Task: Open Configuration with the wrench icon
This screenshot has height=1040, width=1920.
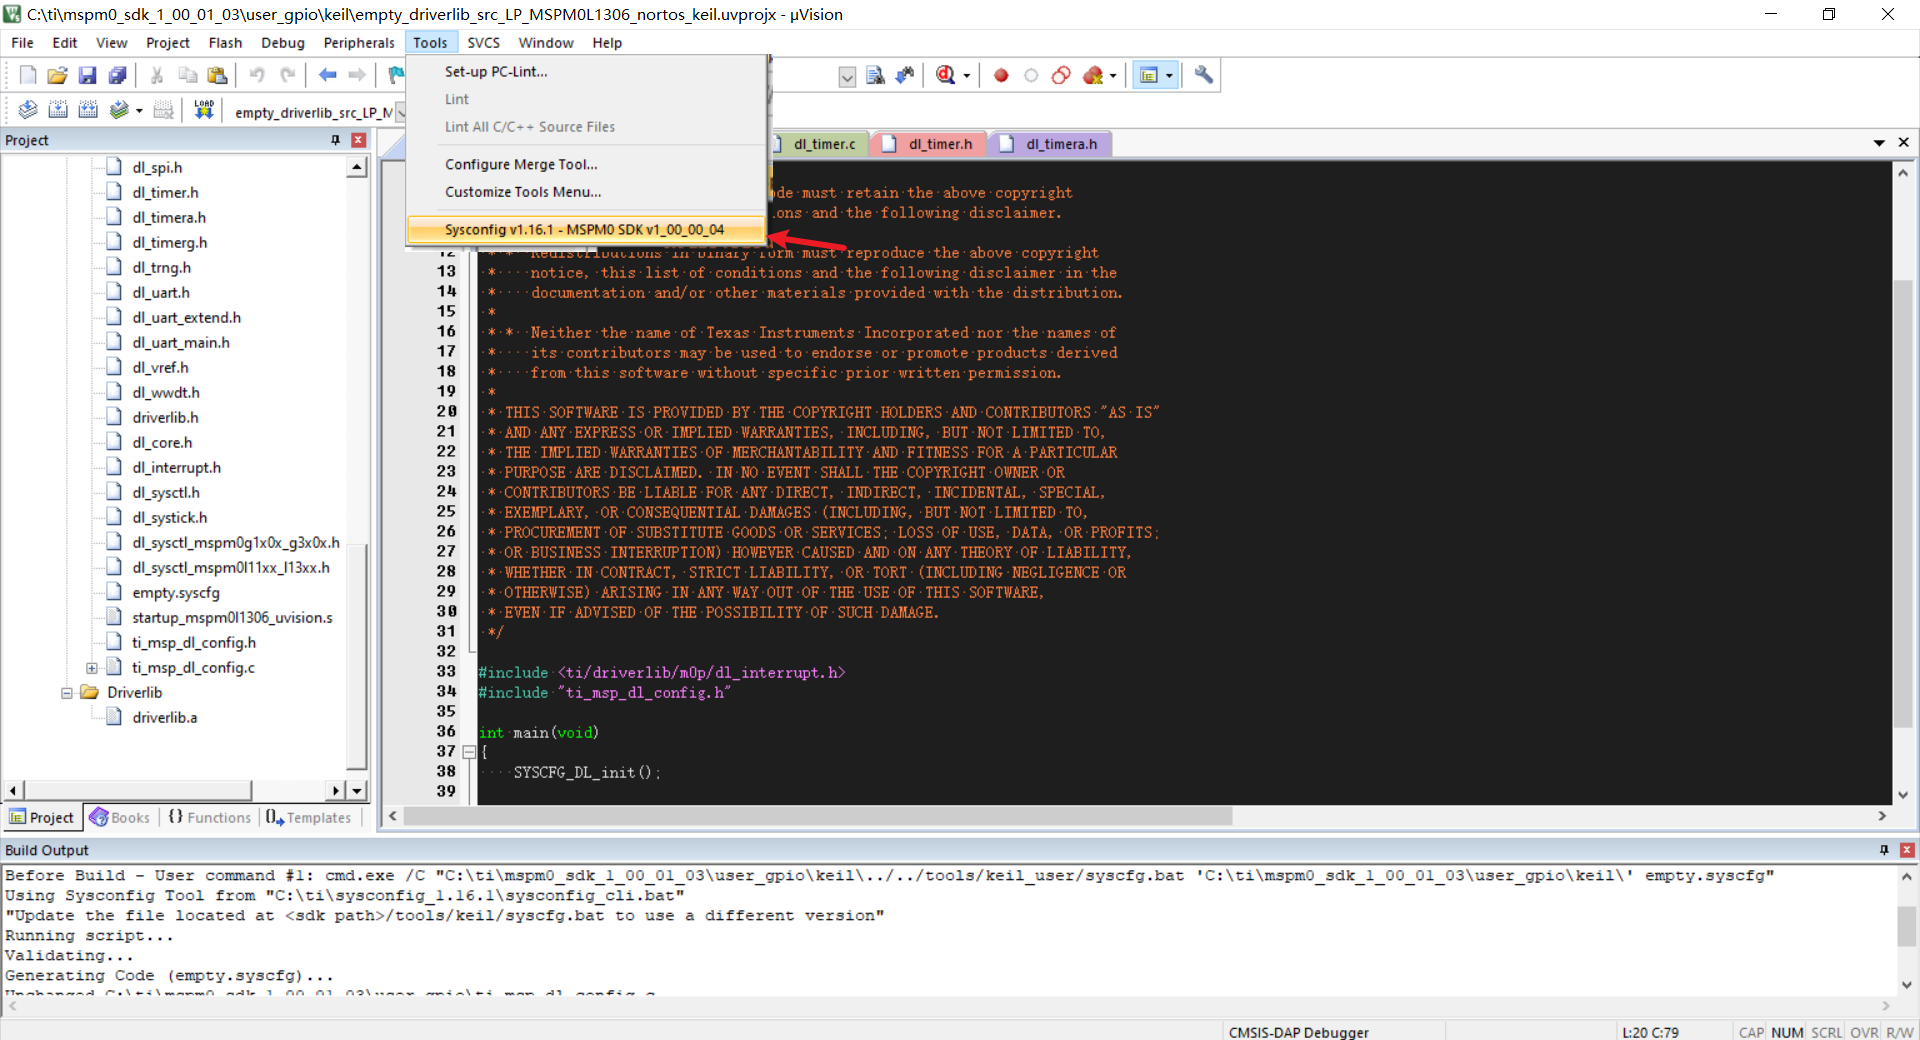Action: click(x=1203, y=75)
